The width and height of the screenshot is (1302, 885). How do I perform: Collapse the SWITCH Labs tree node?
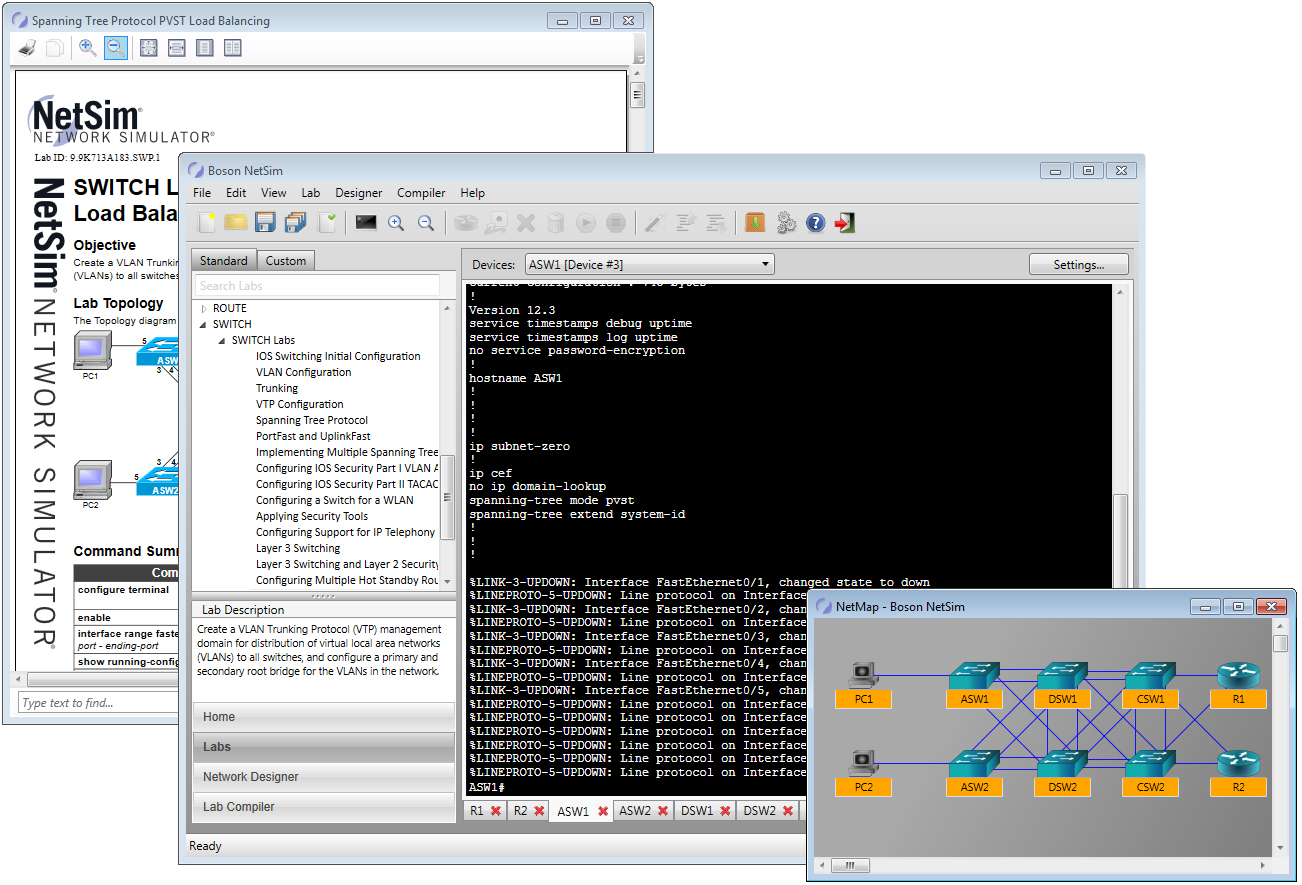[x=222, y=339]
